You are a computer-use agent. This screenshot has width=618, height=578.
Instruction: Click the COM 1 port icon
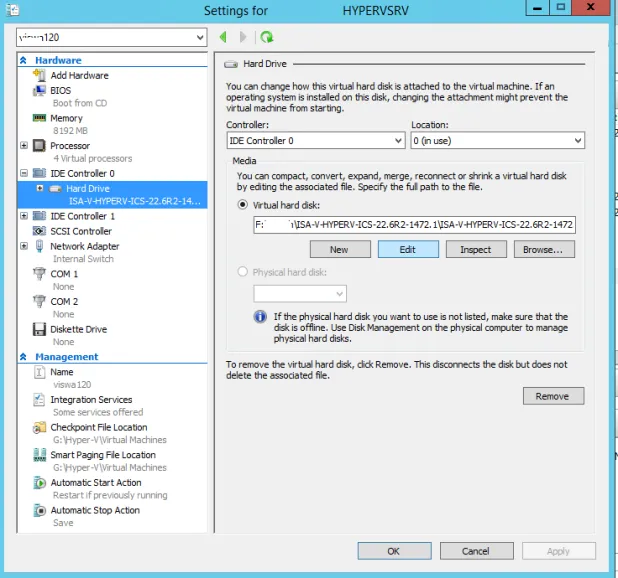(39, 273)
